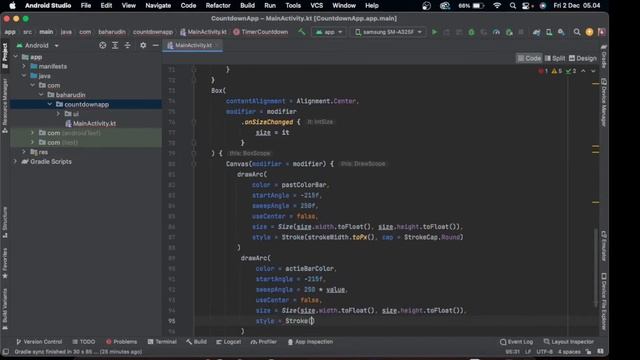Click the status bar tool windows icon
Image resolution: width=640 pixels, height=360 pixels.
[x=6, y=351]
